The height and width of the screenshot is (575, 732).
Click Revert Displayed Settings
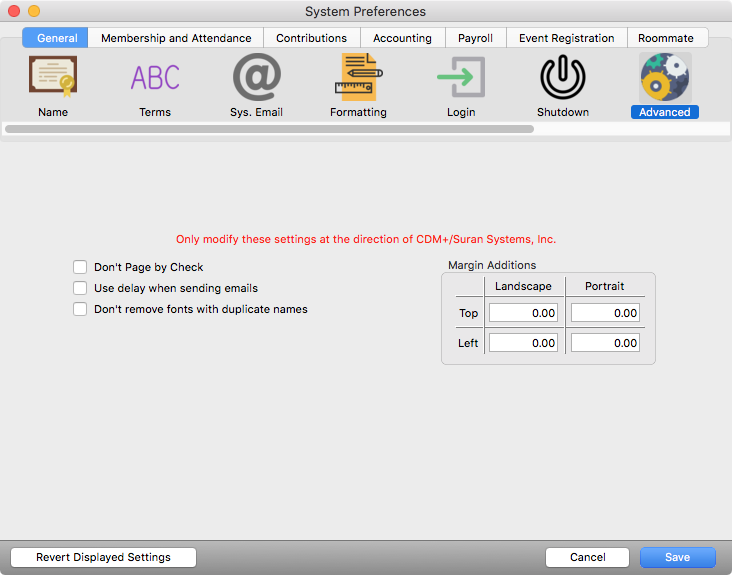click(103, 557)
